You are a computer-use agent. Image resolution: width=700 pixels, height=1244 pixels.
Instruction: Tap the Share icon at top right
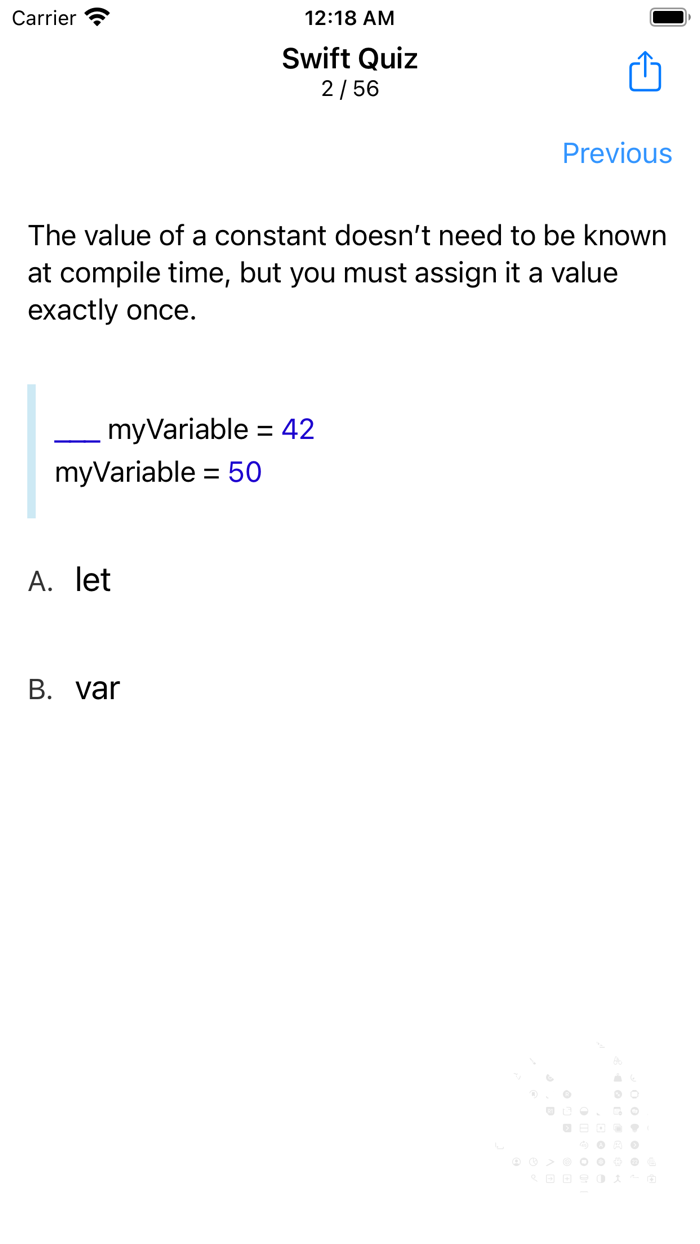tap(645, 71)
